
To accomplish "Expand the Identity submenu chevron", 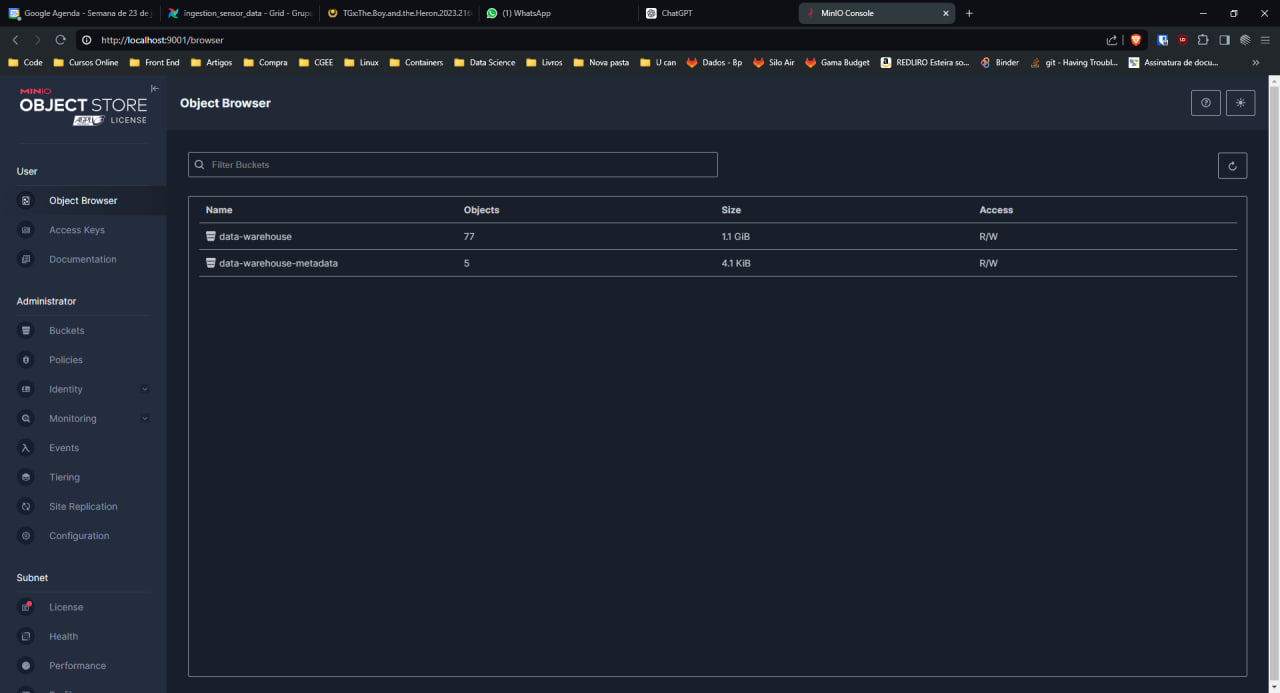I will click(x=145, y=389).
